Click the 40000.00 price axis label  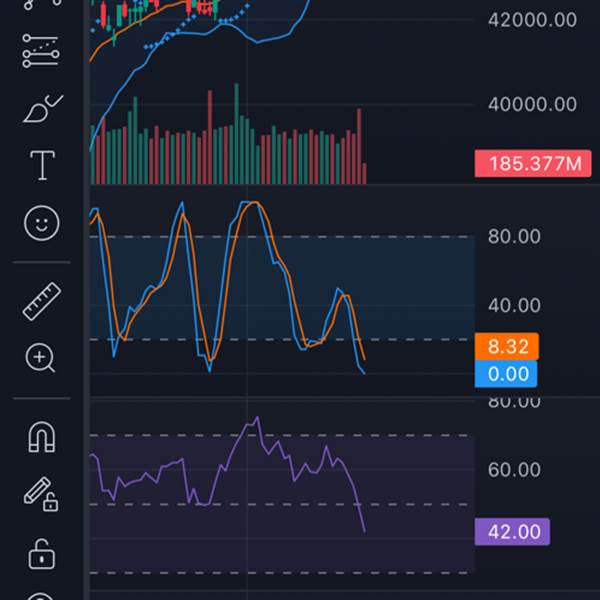coord(532,104)
